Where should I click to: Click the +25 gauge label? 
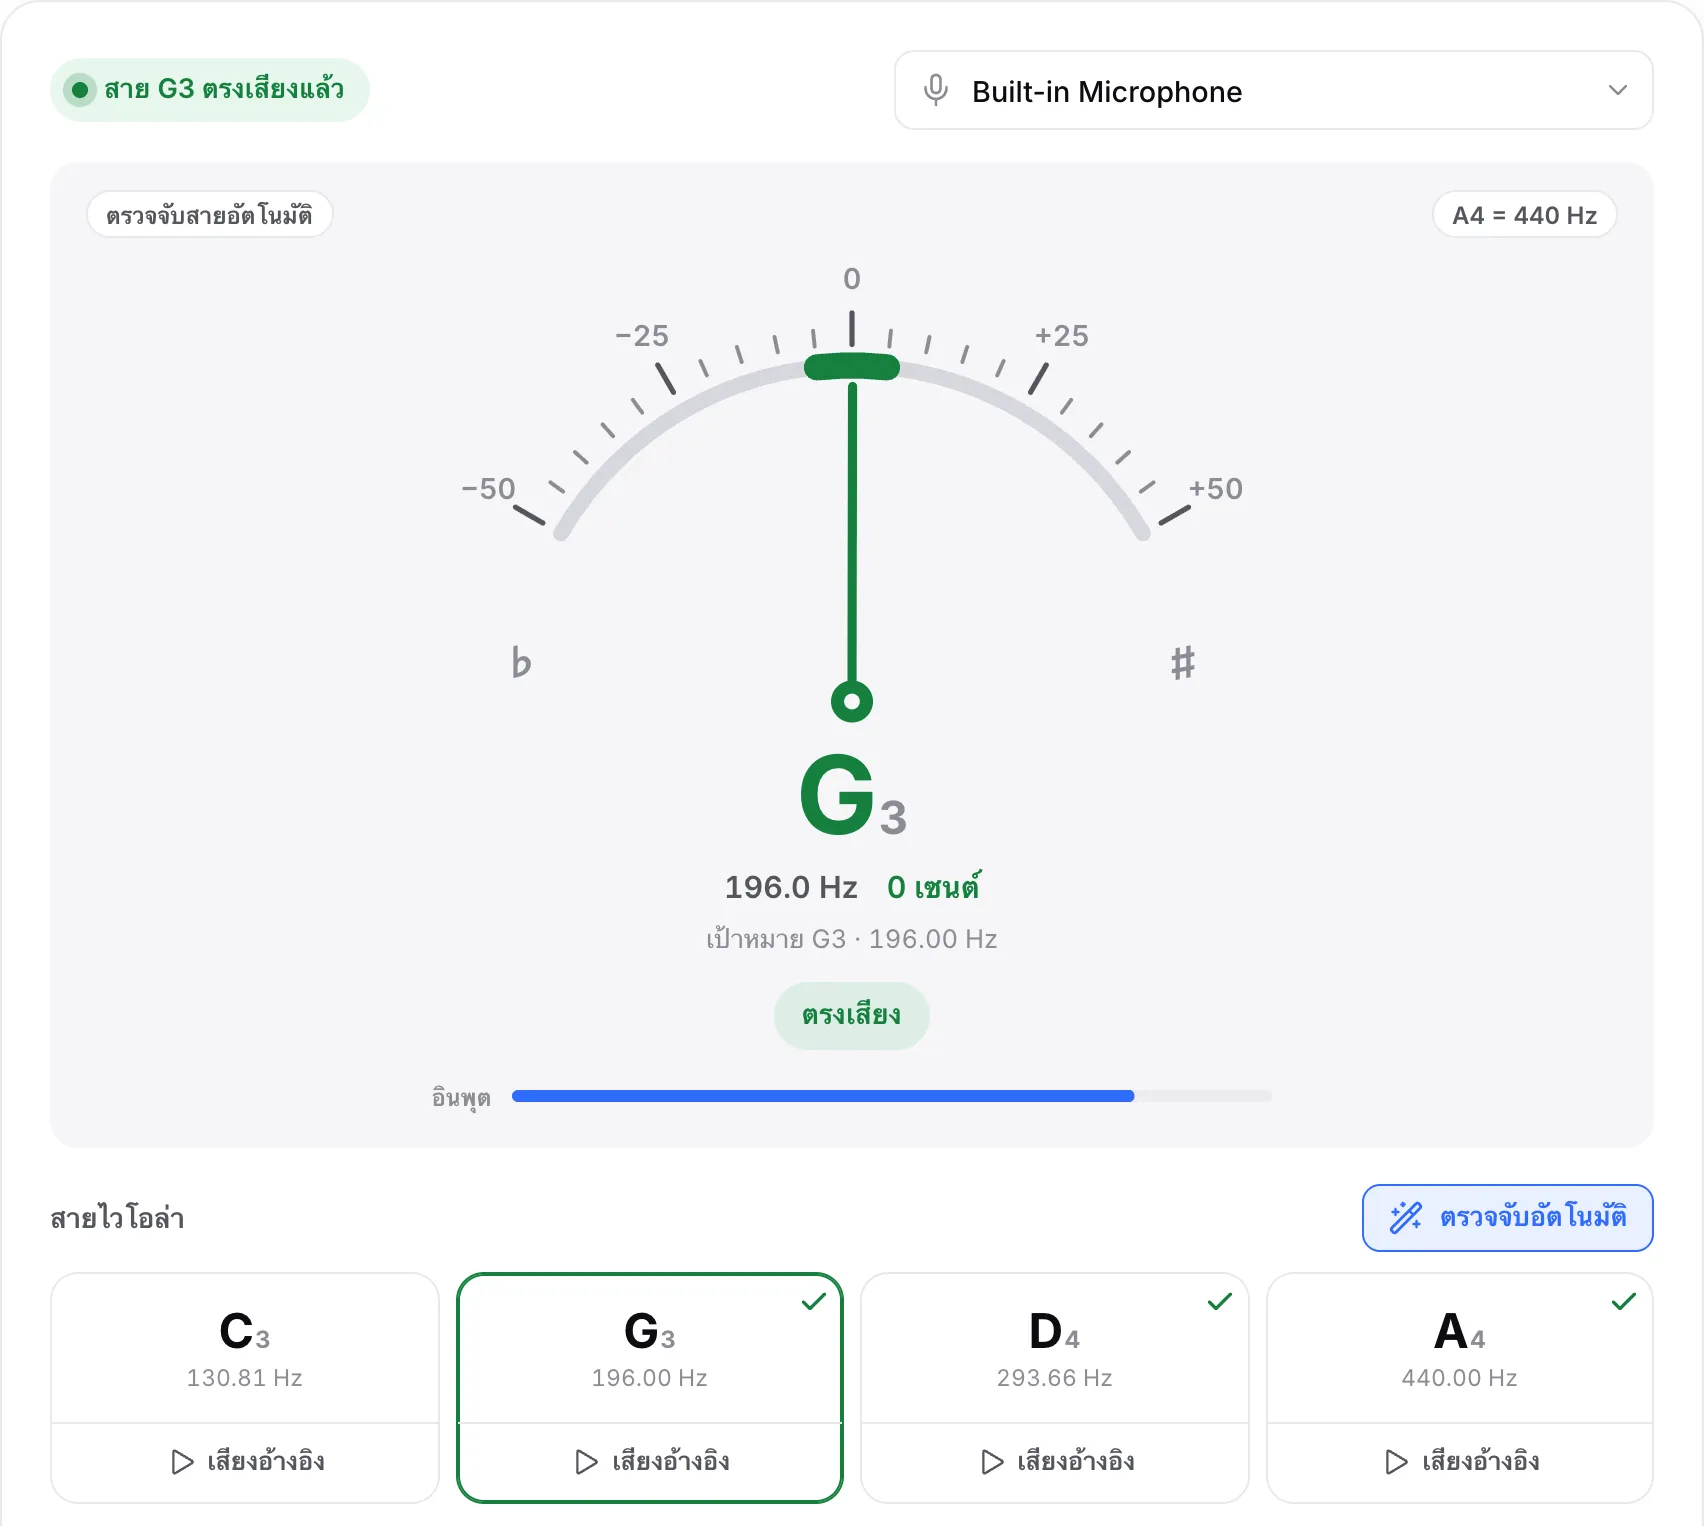click(x=1062, y=336)
